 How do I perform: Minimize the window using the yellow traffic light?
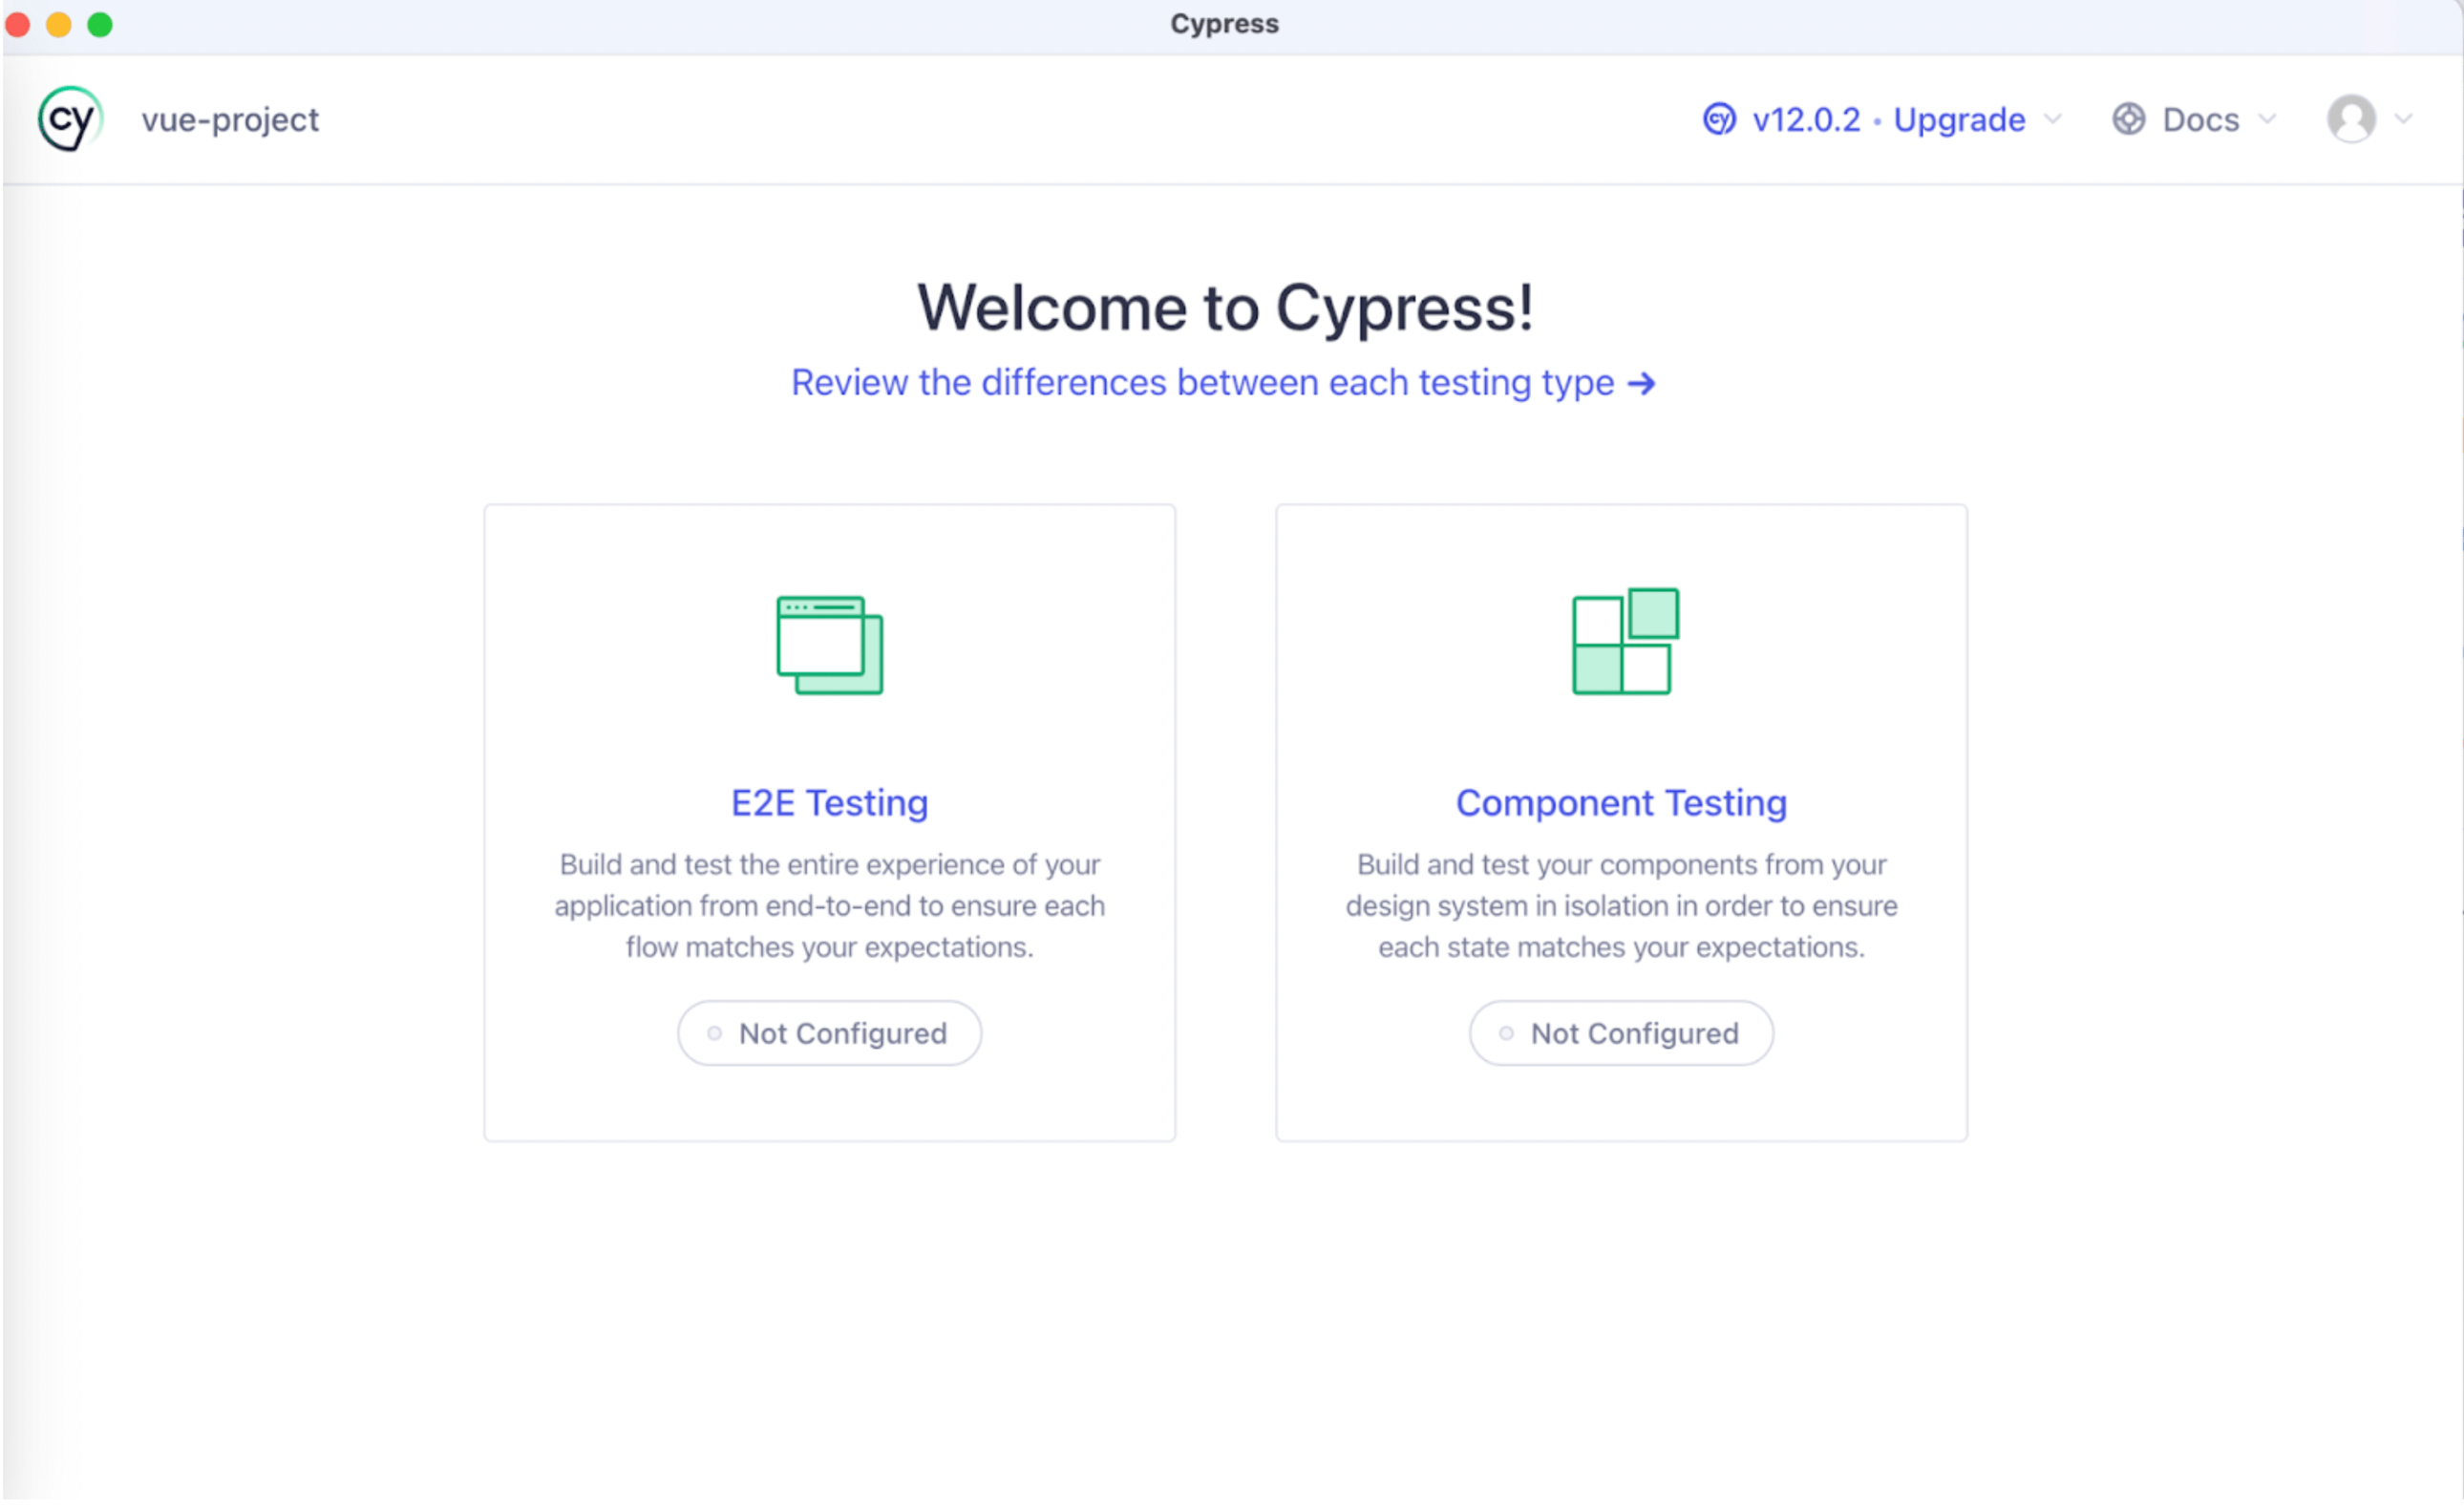point(59,24)
